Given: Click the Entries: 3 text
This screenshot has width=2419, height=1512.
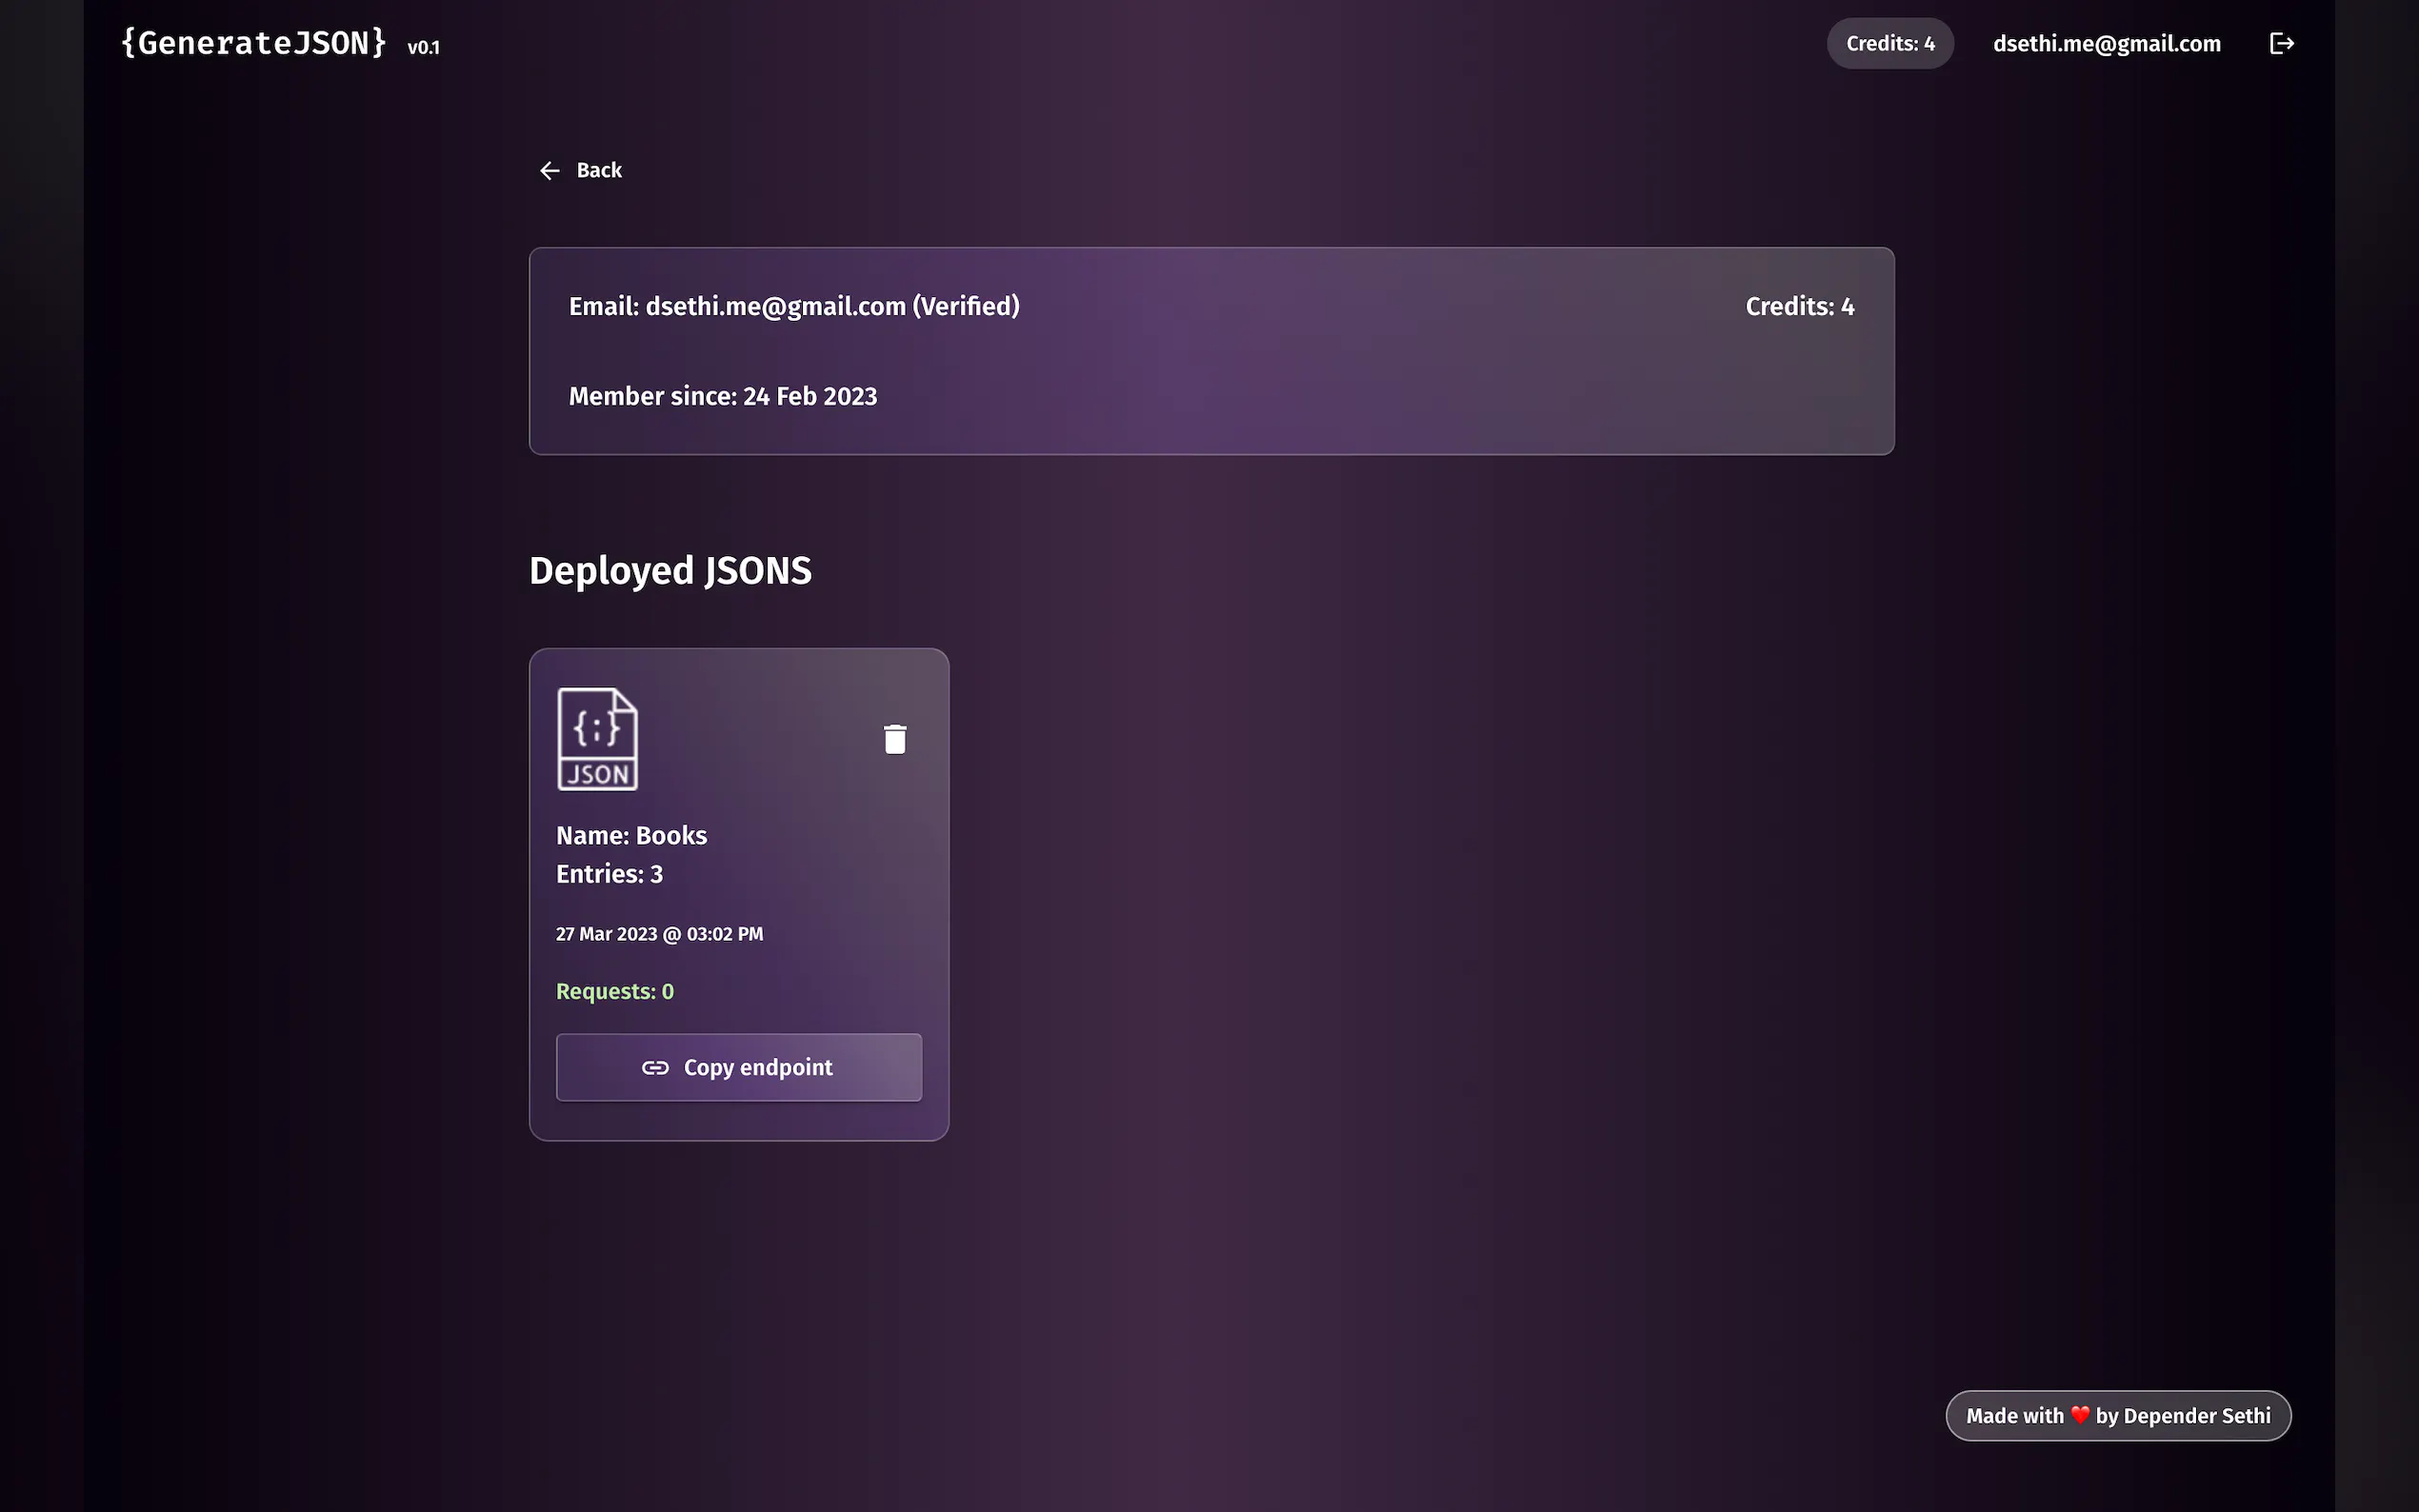Looking at the screenshot, I should (x=609, y=874).
